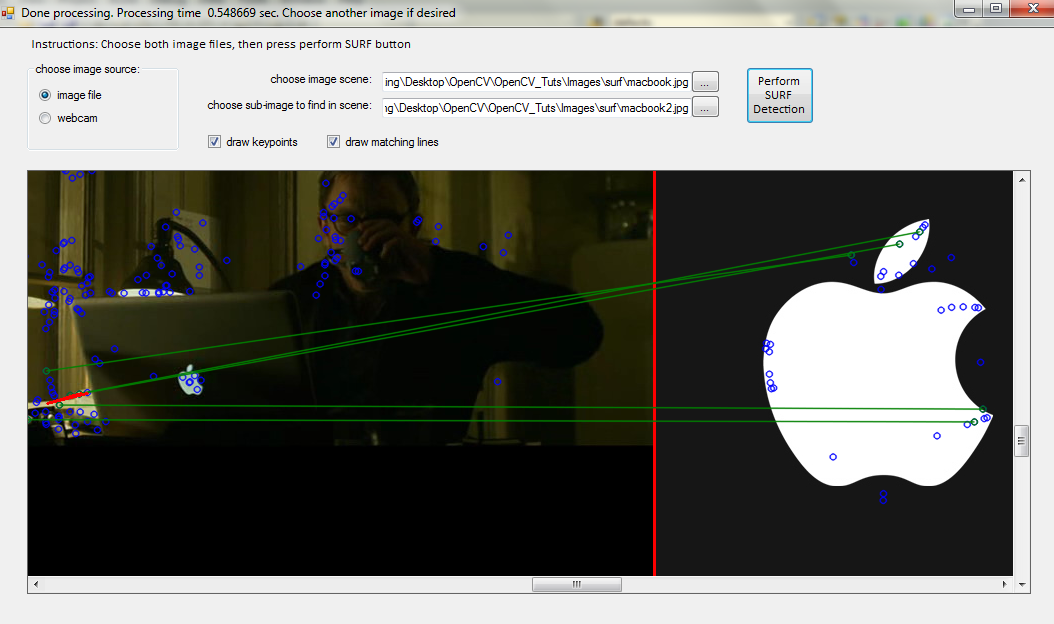Browse for the sub-image to find in scene
The image size is (1054, 624).
[705, 106]
